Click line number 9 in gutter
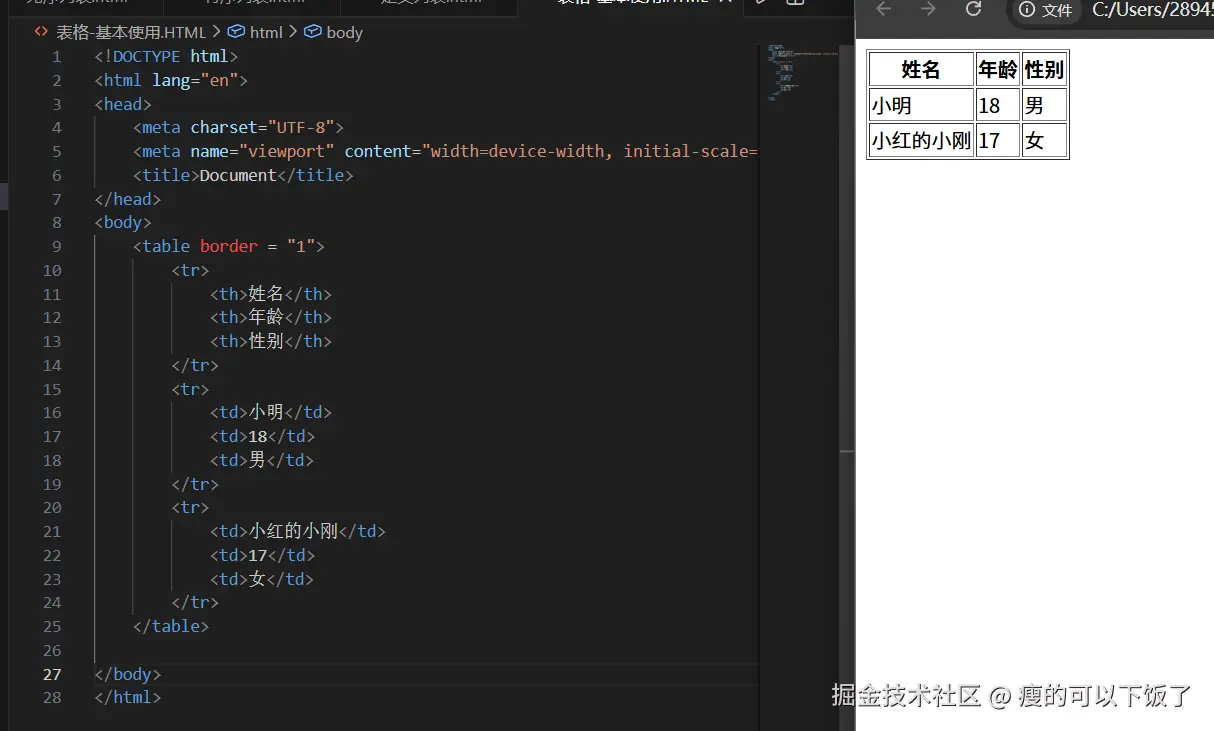 point(57,246)
